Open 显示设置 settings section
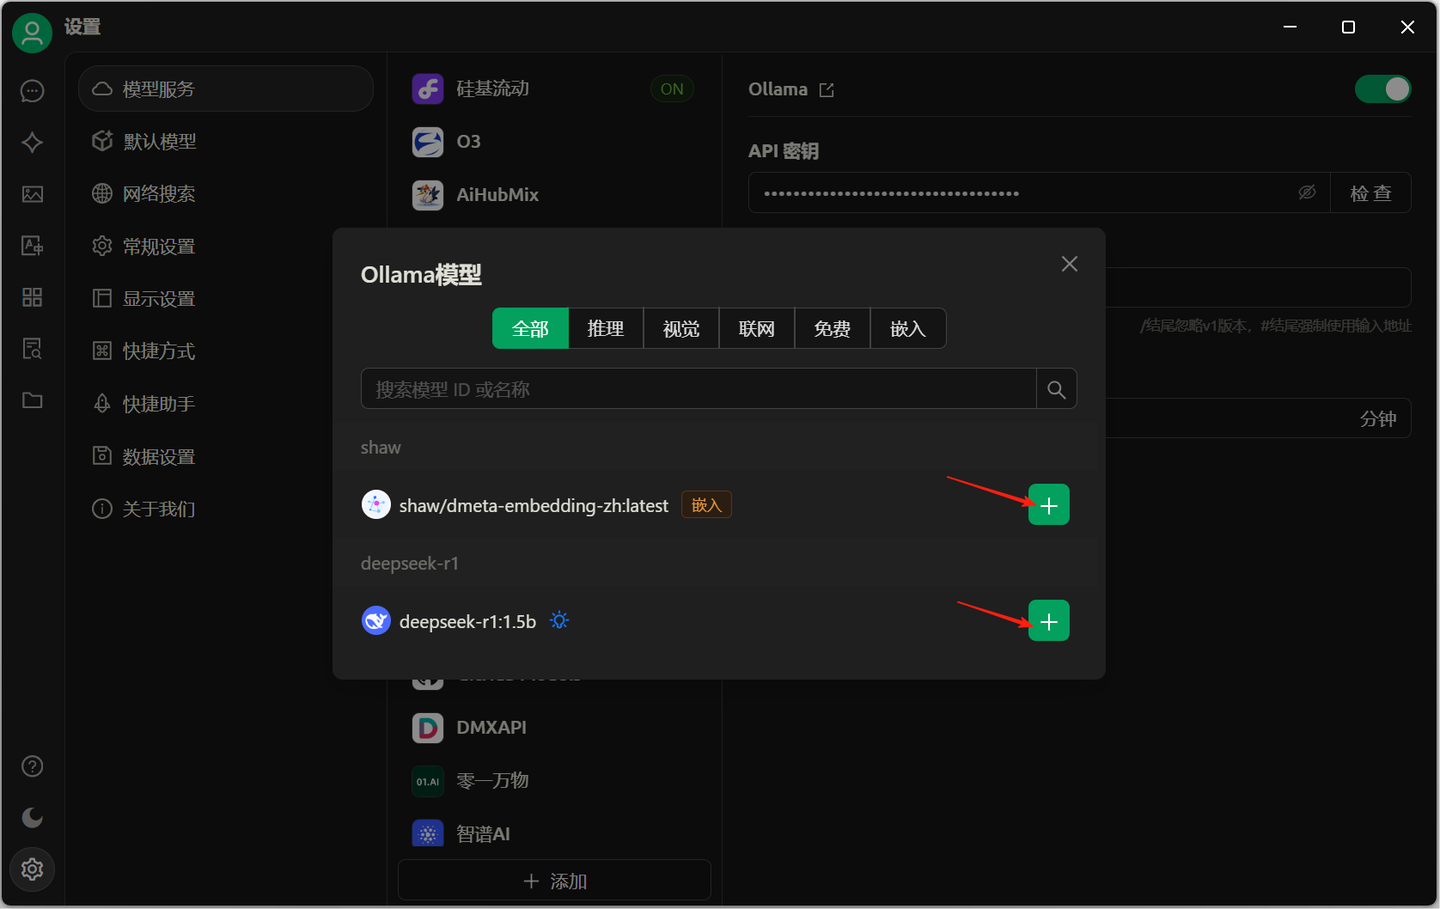 point(226,299)
